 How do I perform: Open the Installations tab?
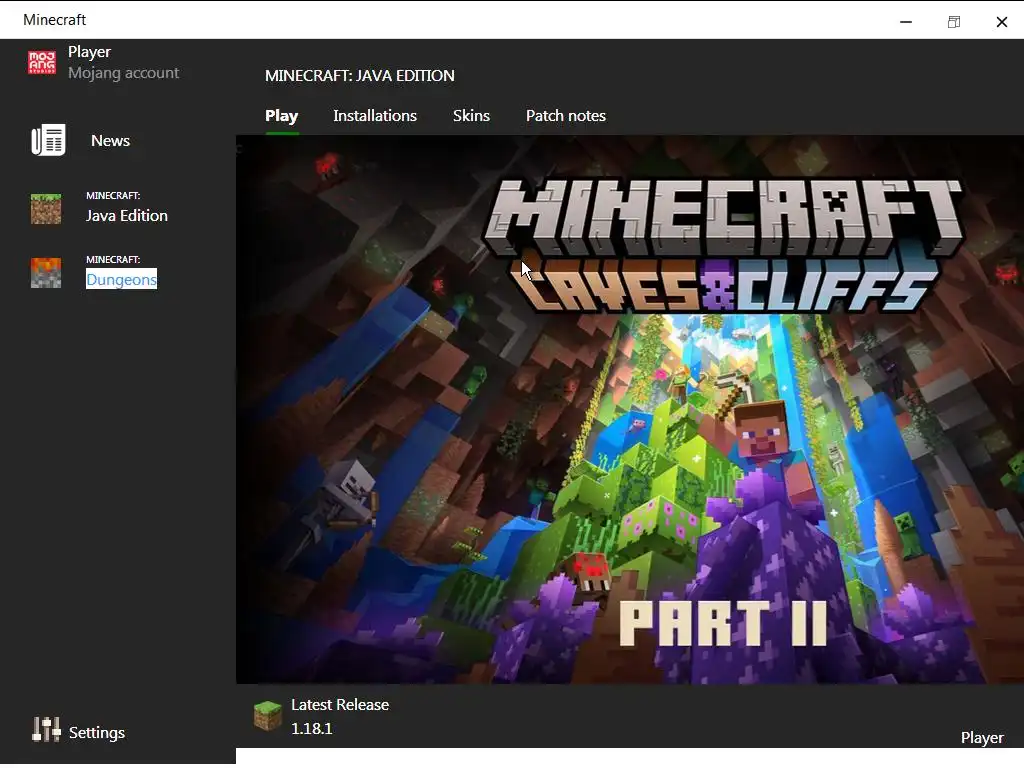375,116
